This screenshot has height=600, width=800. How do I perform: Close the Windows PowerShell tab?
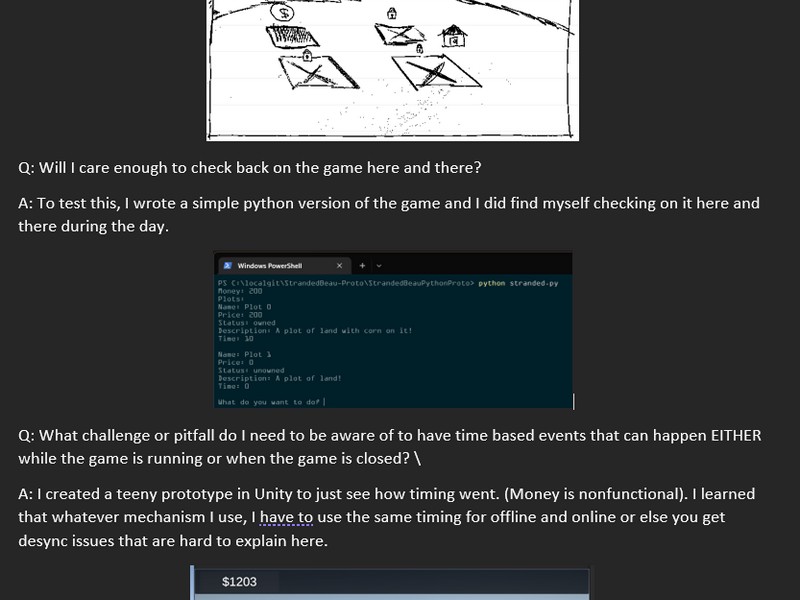point(339,266)
